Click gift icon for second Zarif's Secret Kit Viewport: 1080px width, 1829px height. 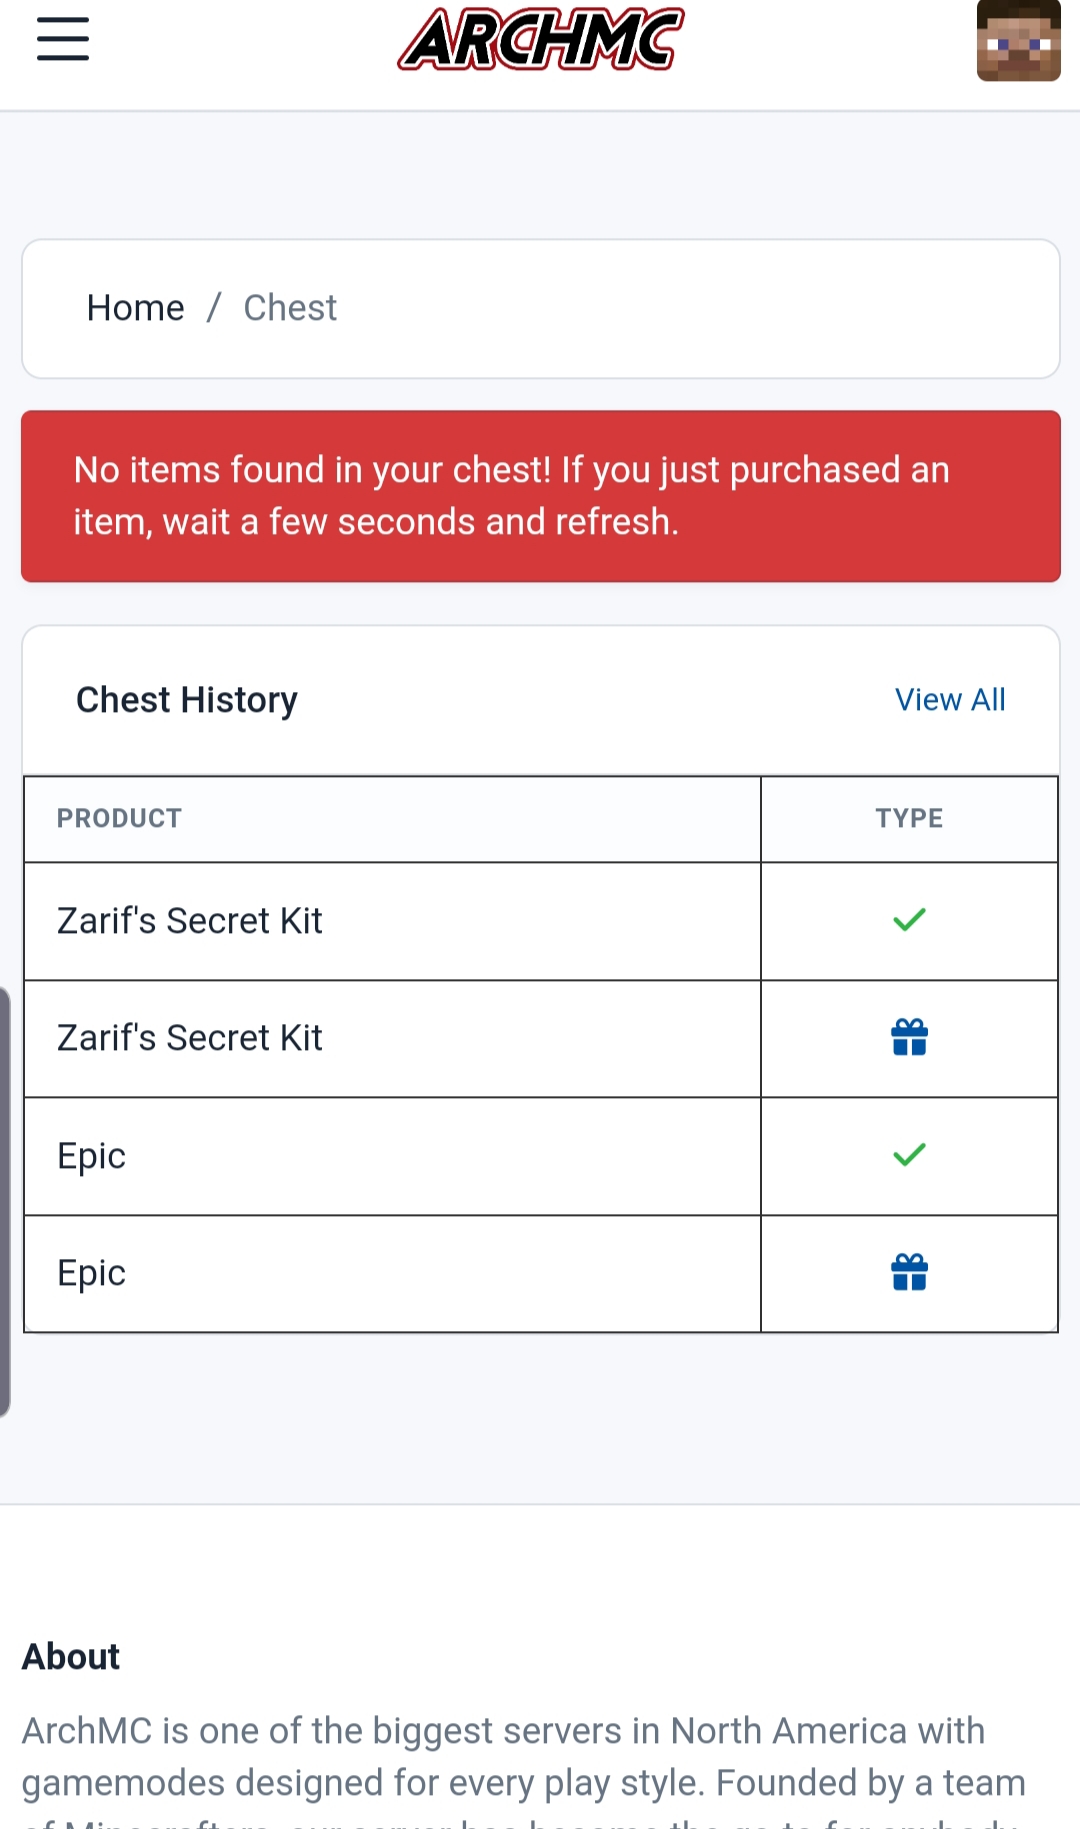[909, 1038]
